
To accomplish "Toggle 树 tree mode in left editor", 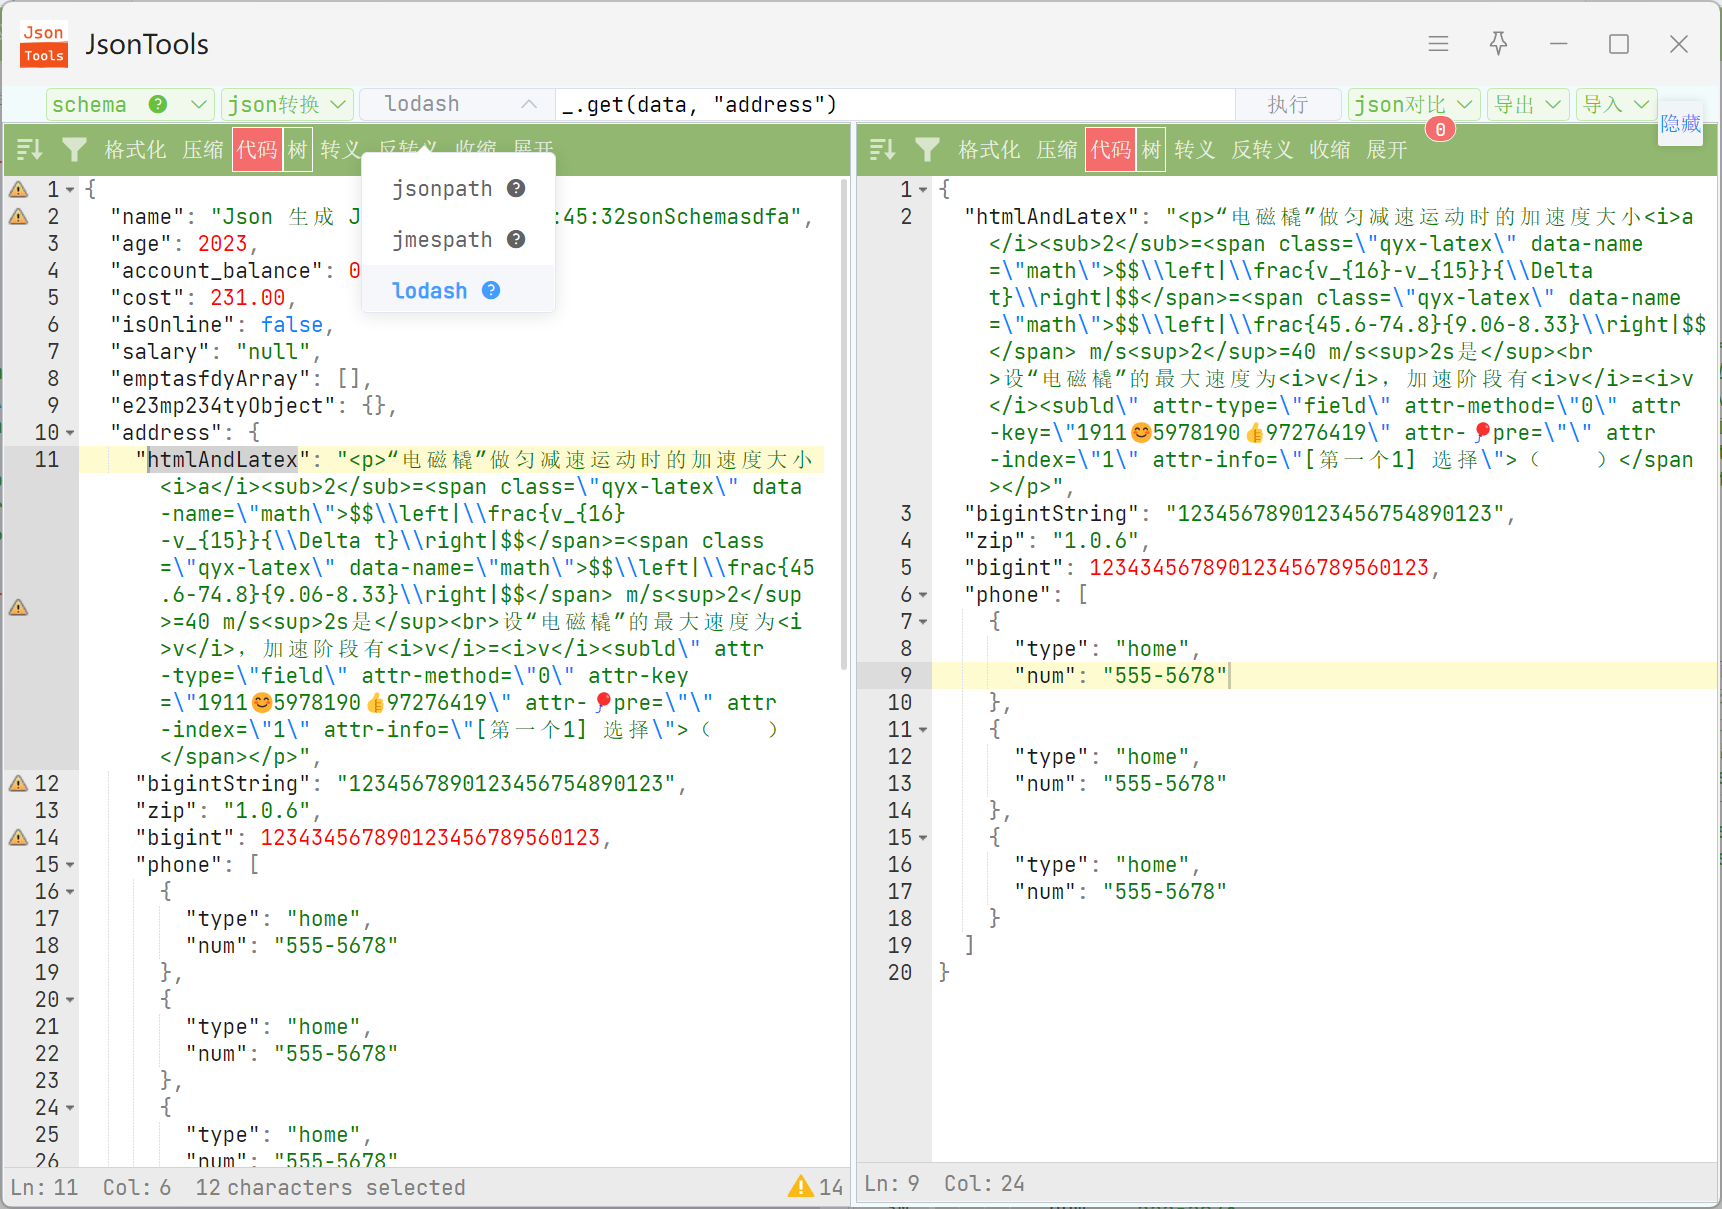I will pos(297,150).
